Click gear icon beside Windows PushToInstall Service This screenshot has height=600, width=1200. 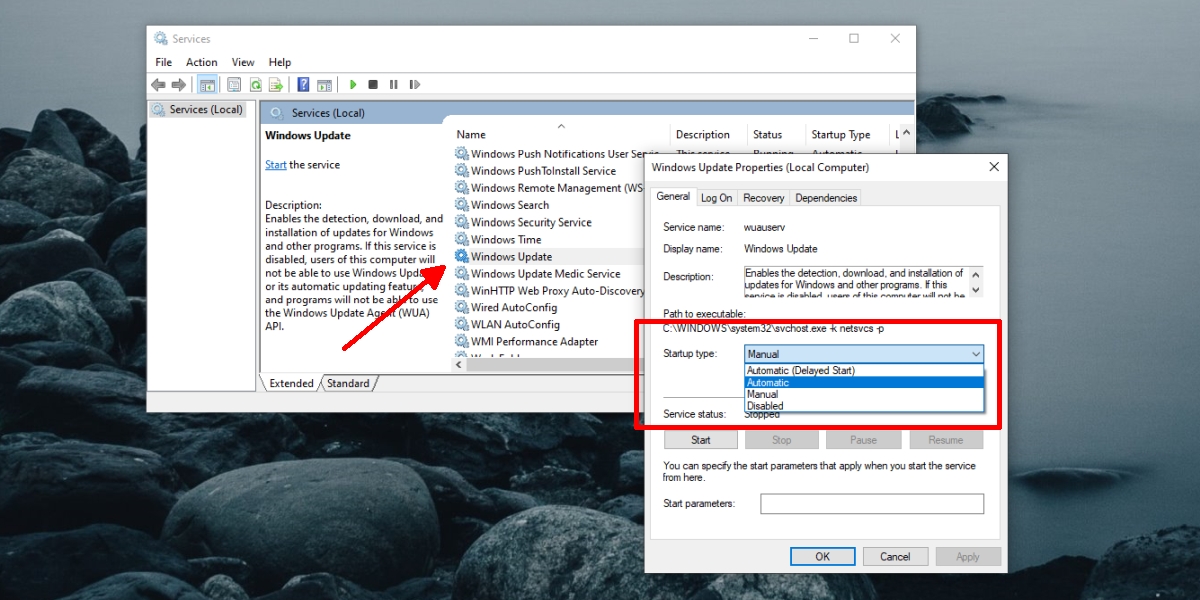(461, 171)
